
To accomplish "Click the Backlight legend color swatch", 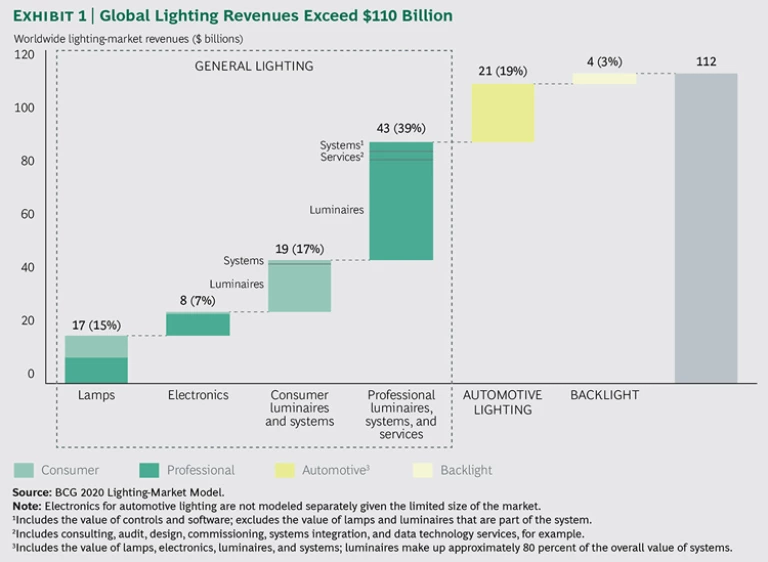I will (x=426, y=470).
